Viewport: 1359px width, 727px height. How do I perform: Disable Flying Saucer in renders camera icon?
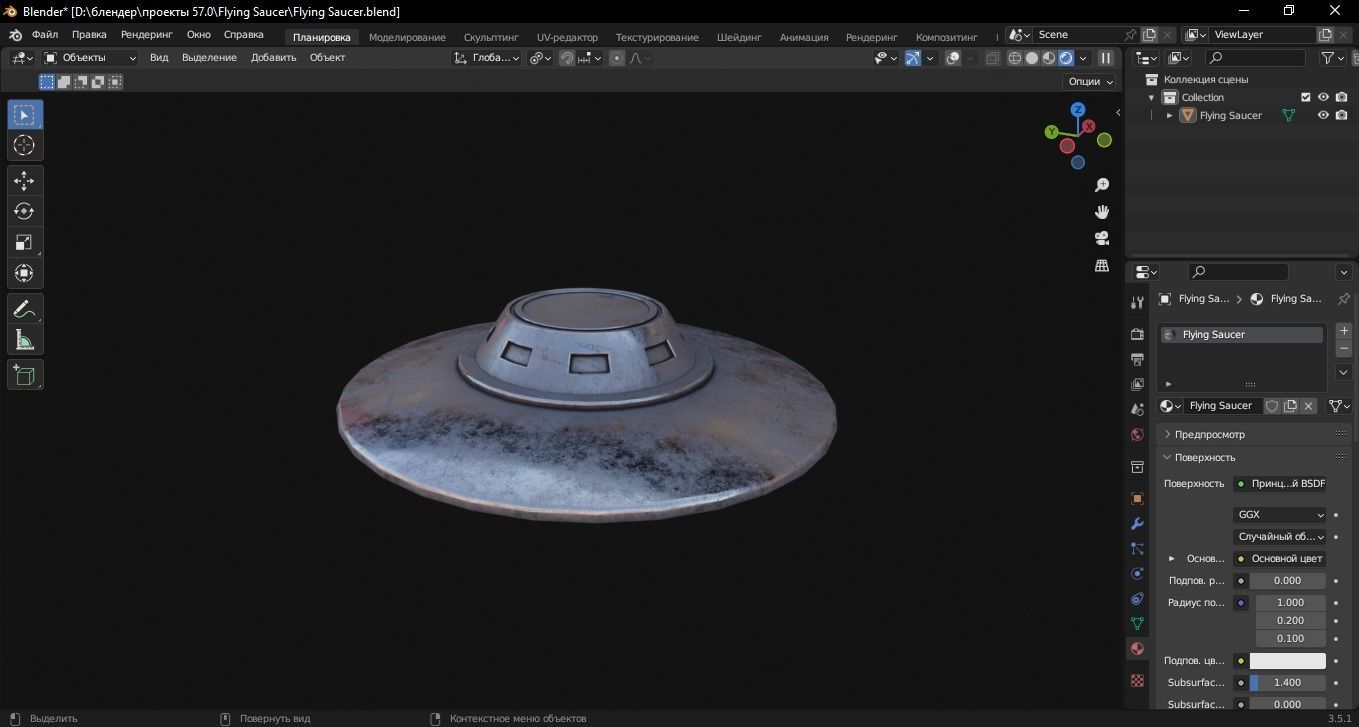coord(1341,115)
